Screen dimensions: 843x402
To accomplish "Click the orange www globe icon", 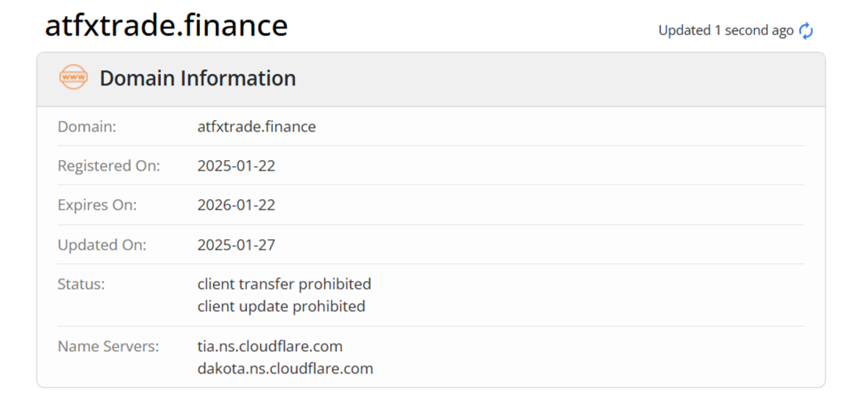I will pyautogui.click(x=73, y=78).
